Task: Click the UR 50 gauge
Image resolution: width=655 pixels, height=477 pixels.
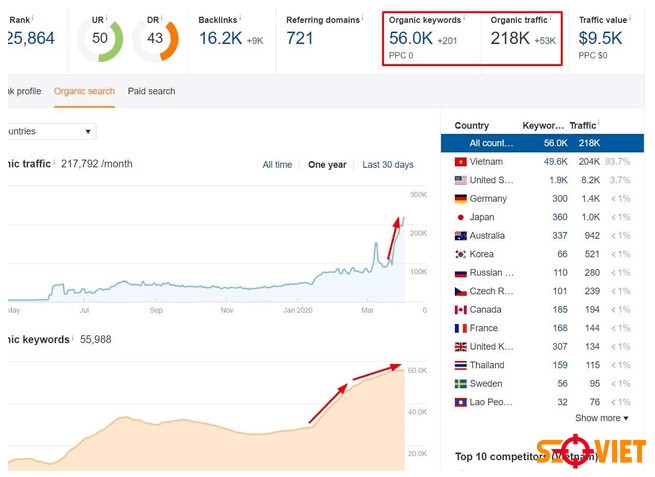Action: coord(99,38)
